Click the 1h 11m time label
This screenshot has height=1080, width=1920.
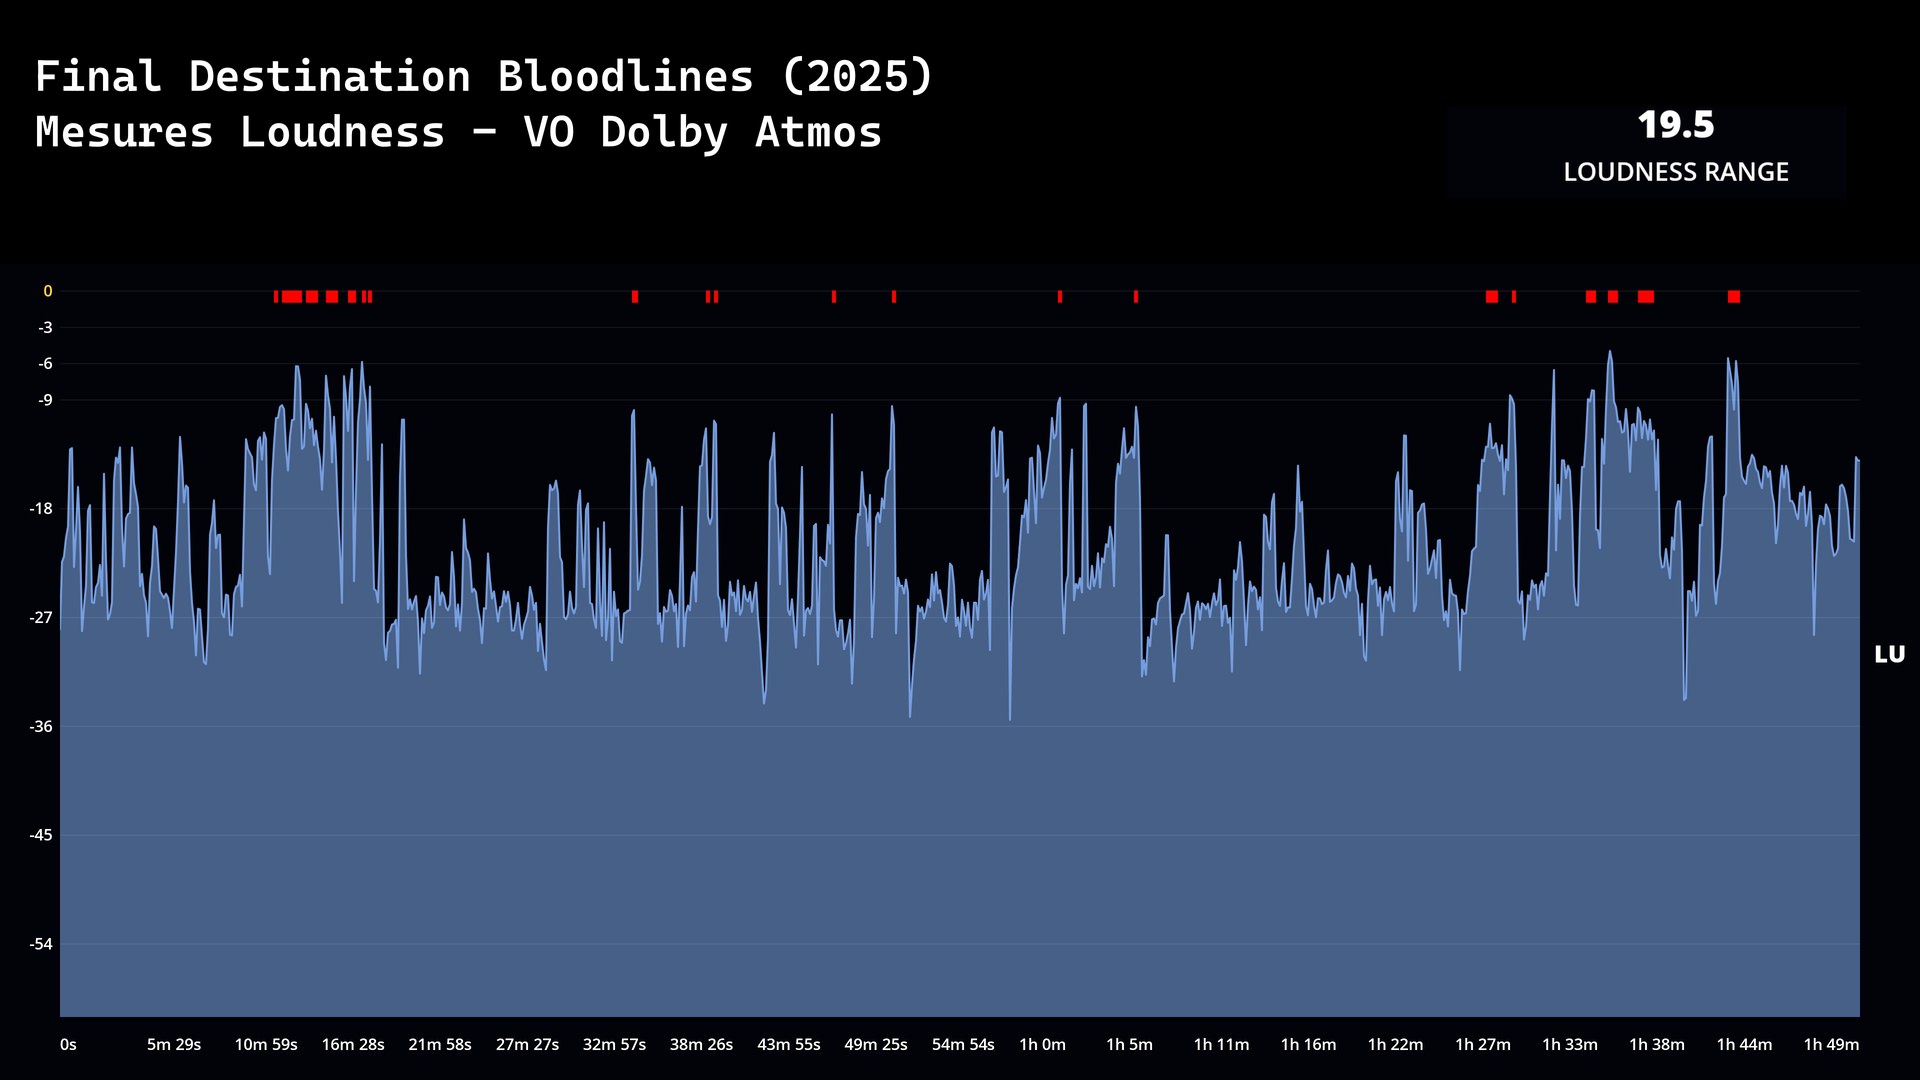[1221, 1044]
